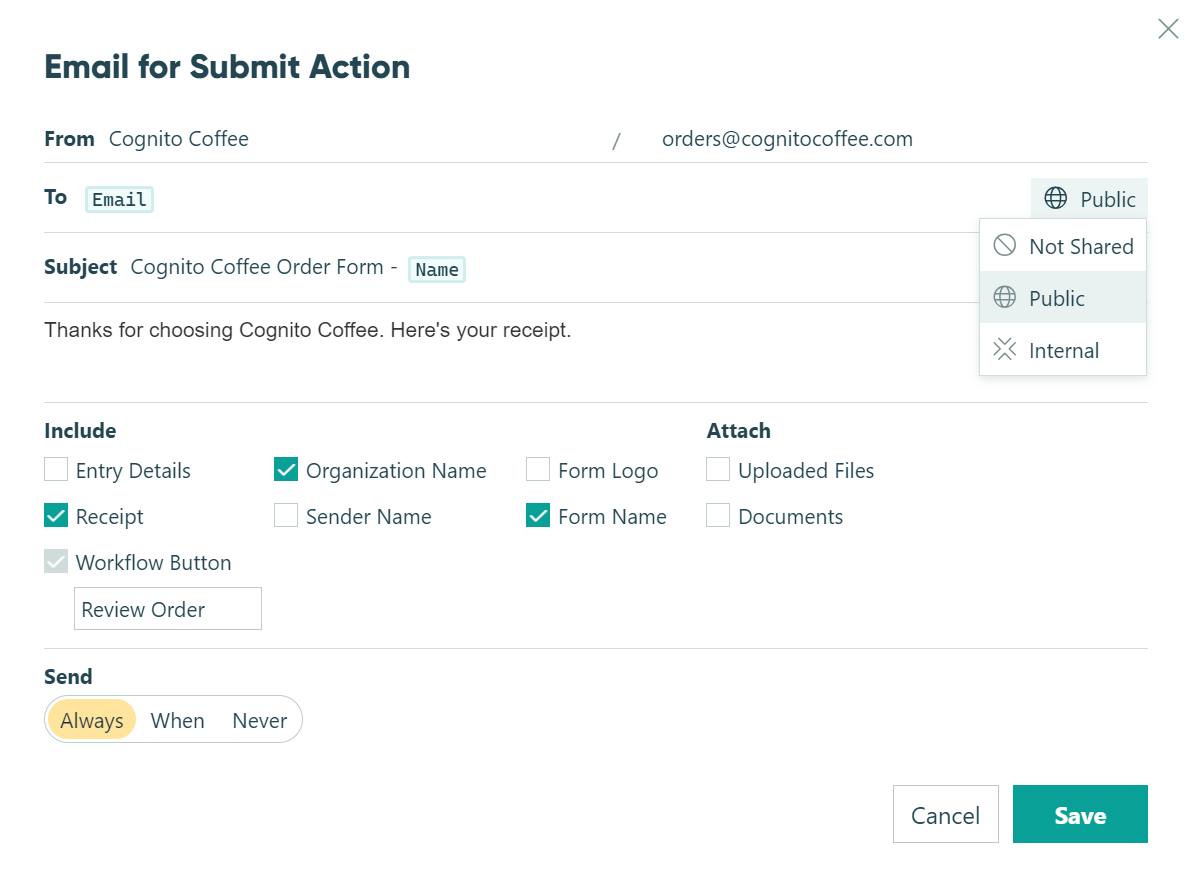Click the Email token in To field

119,199
